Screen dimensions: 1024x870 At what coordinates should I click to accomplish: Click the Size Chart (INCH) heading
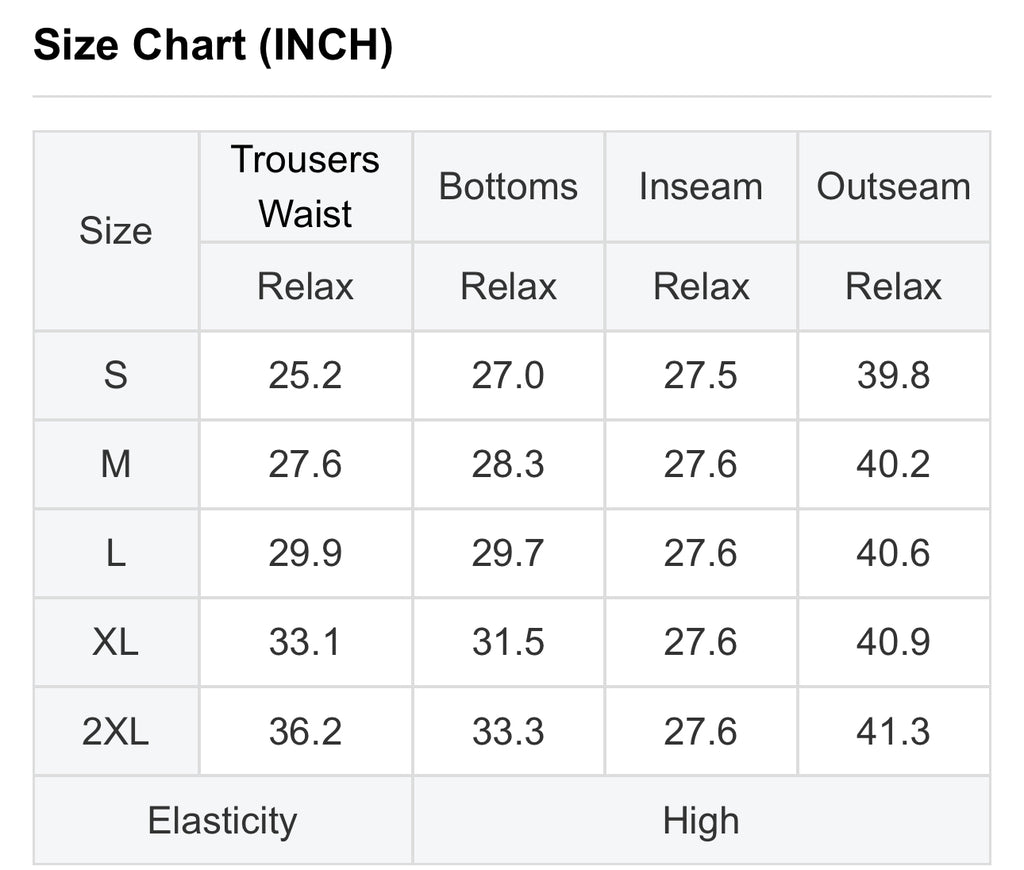coord(213,45)
